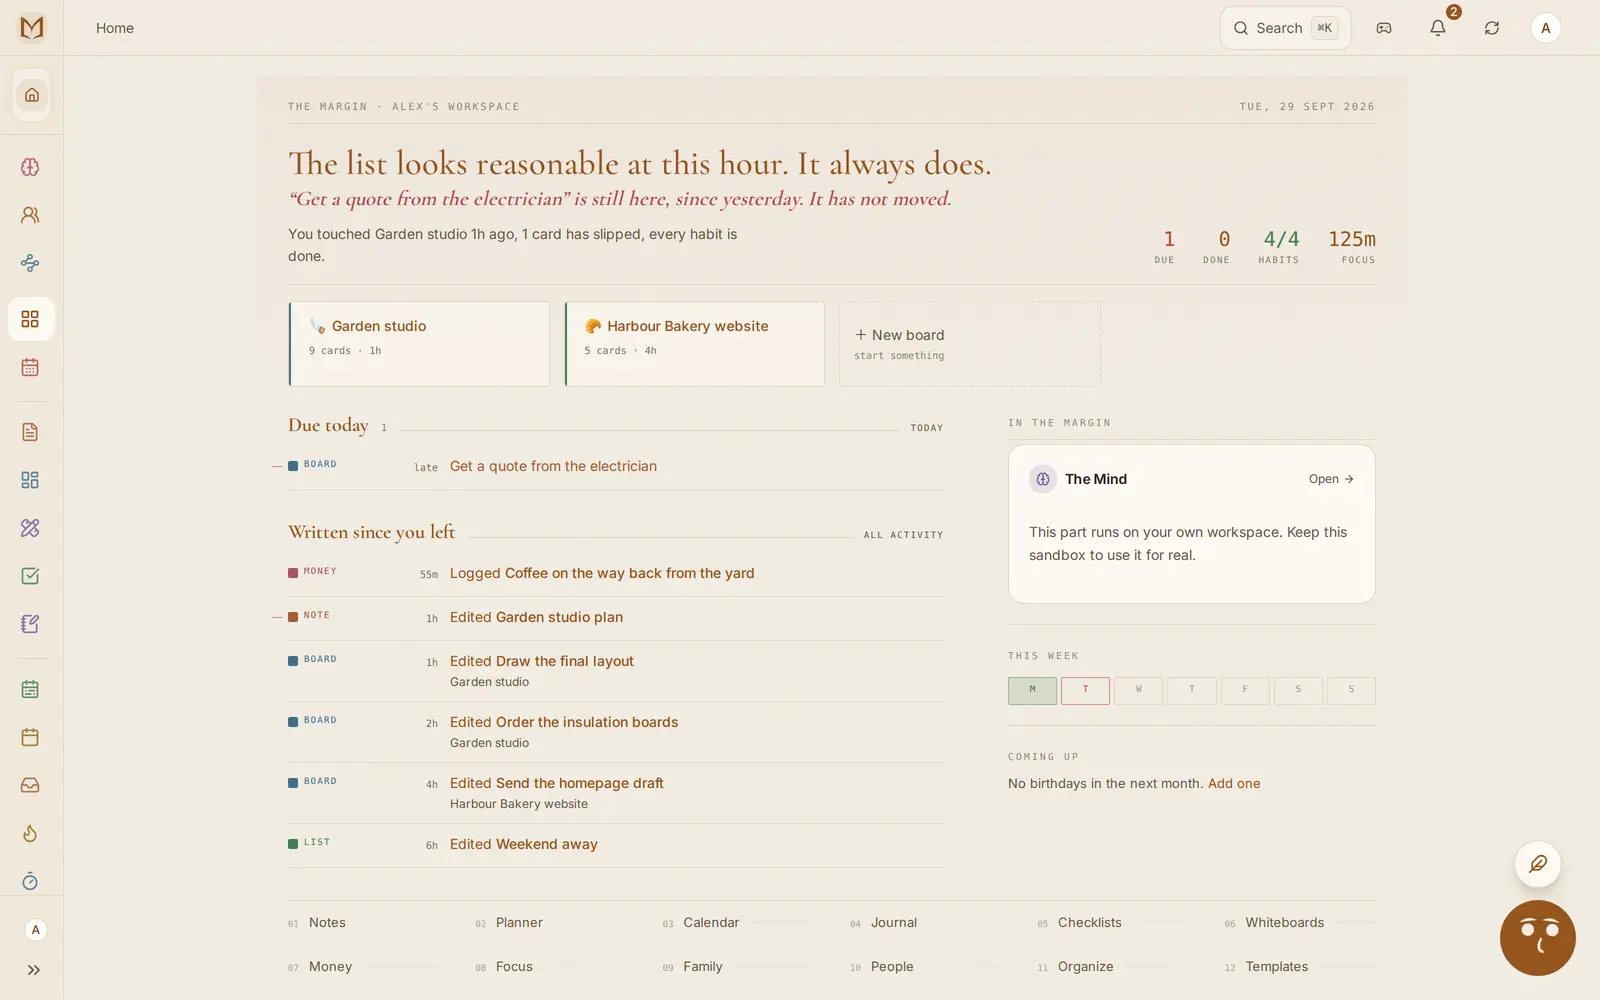The height and width of the screenshot is (1000, 1600).
Task: Open the notifications bell
Action: coord(1438,28)
